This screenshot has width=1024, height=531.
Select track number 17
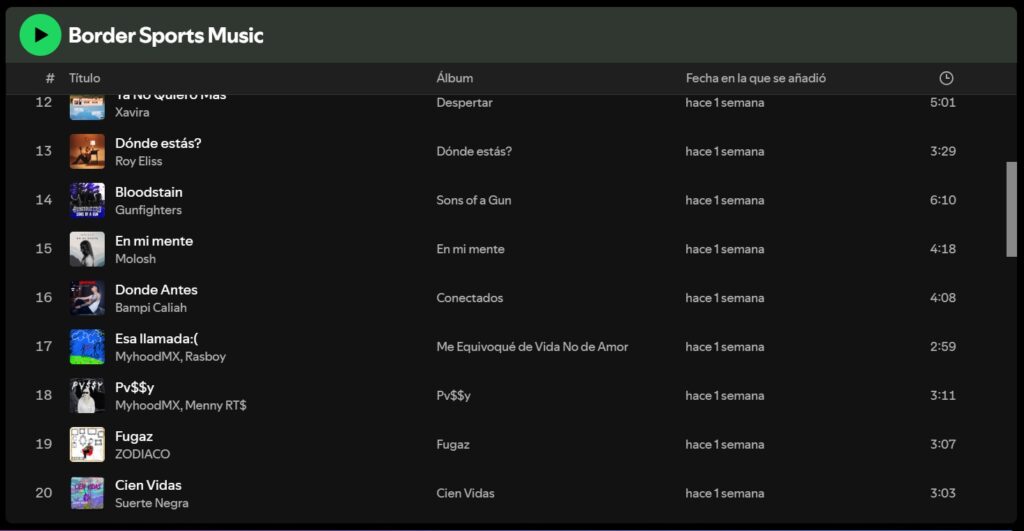pyautogui.click(x=44, y=347)
